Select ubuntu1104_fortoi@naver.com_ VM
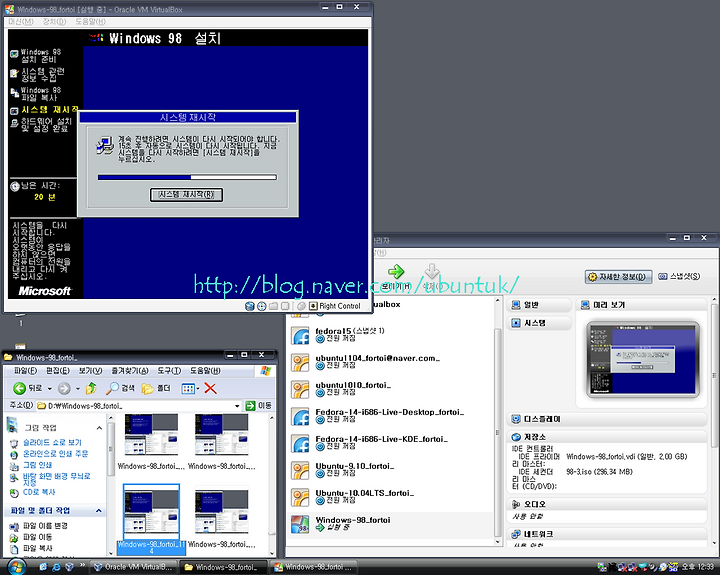Screen dimensions: 720x575 click(x=390, y=362)
